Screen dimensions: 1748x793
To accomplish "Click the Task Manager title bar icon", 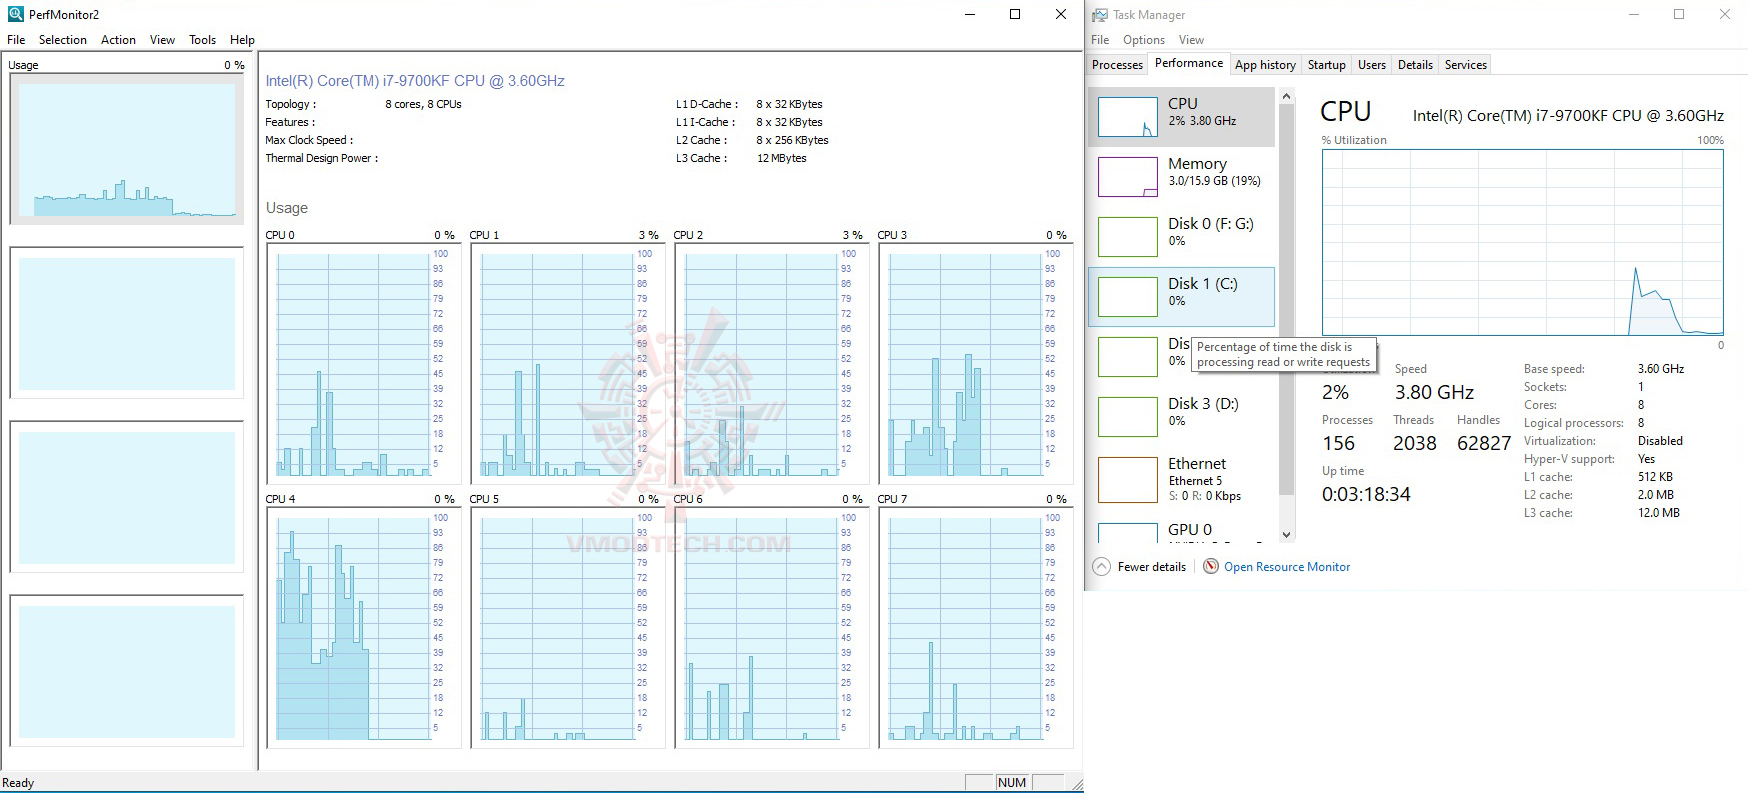I will (x=1100, y=15).
